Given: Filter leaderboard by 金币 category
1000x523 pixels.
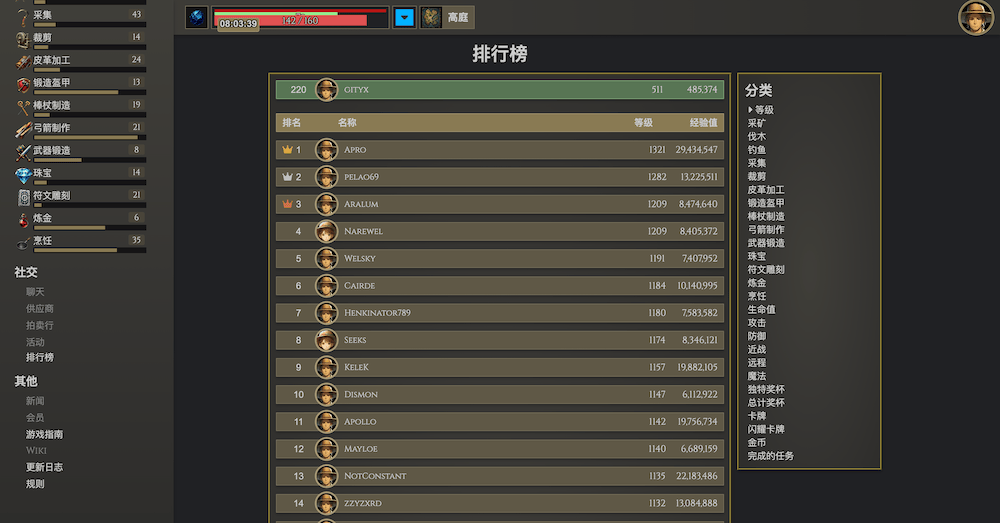Looking at the screenshot, I should [x=757, y=443].
